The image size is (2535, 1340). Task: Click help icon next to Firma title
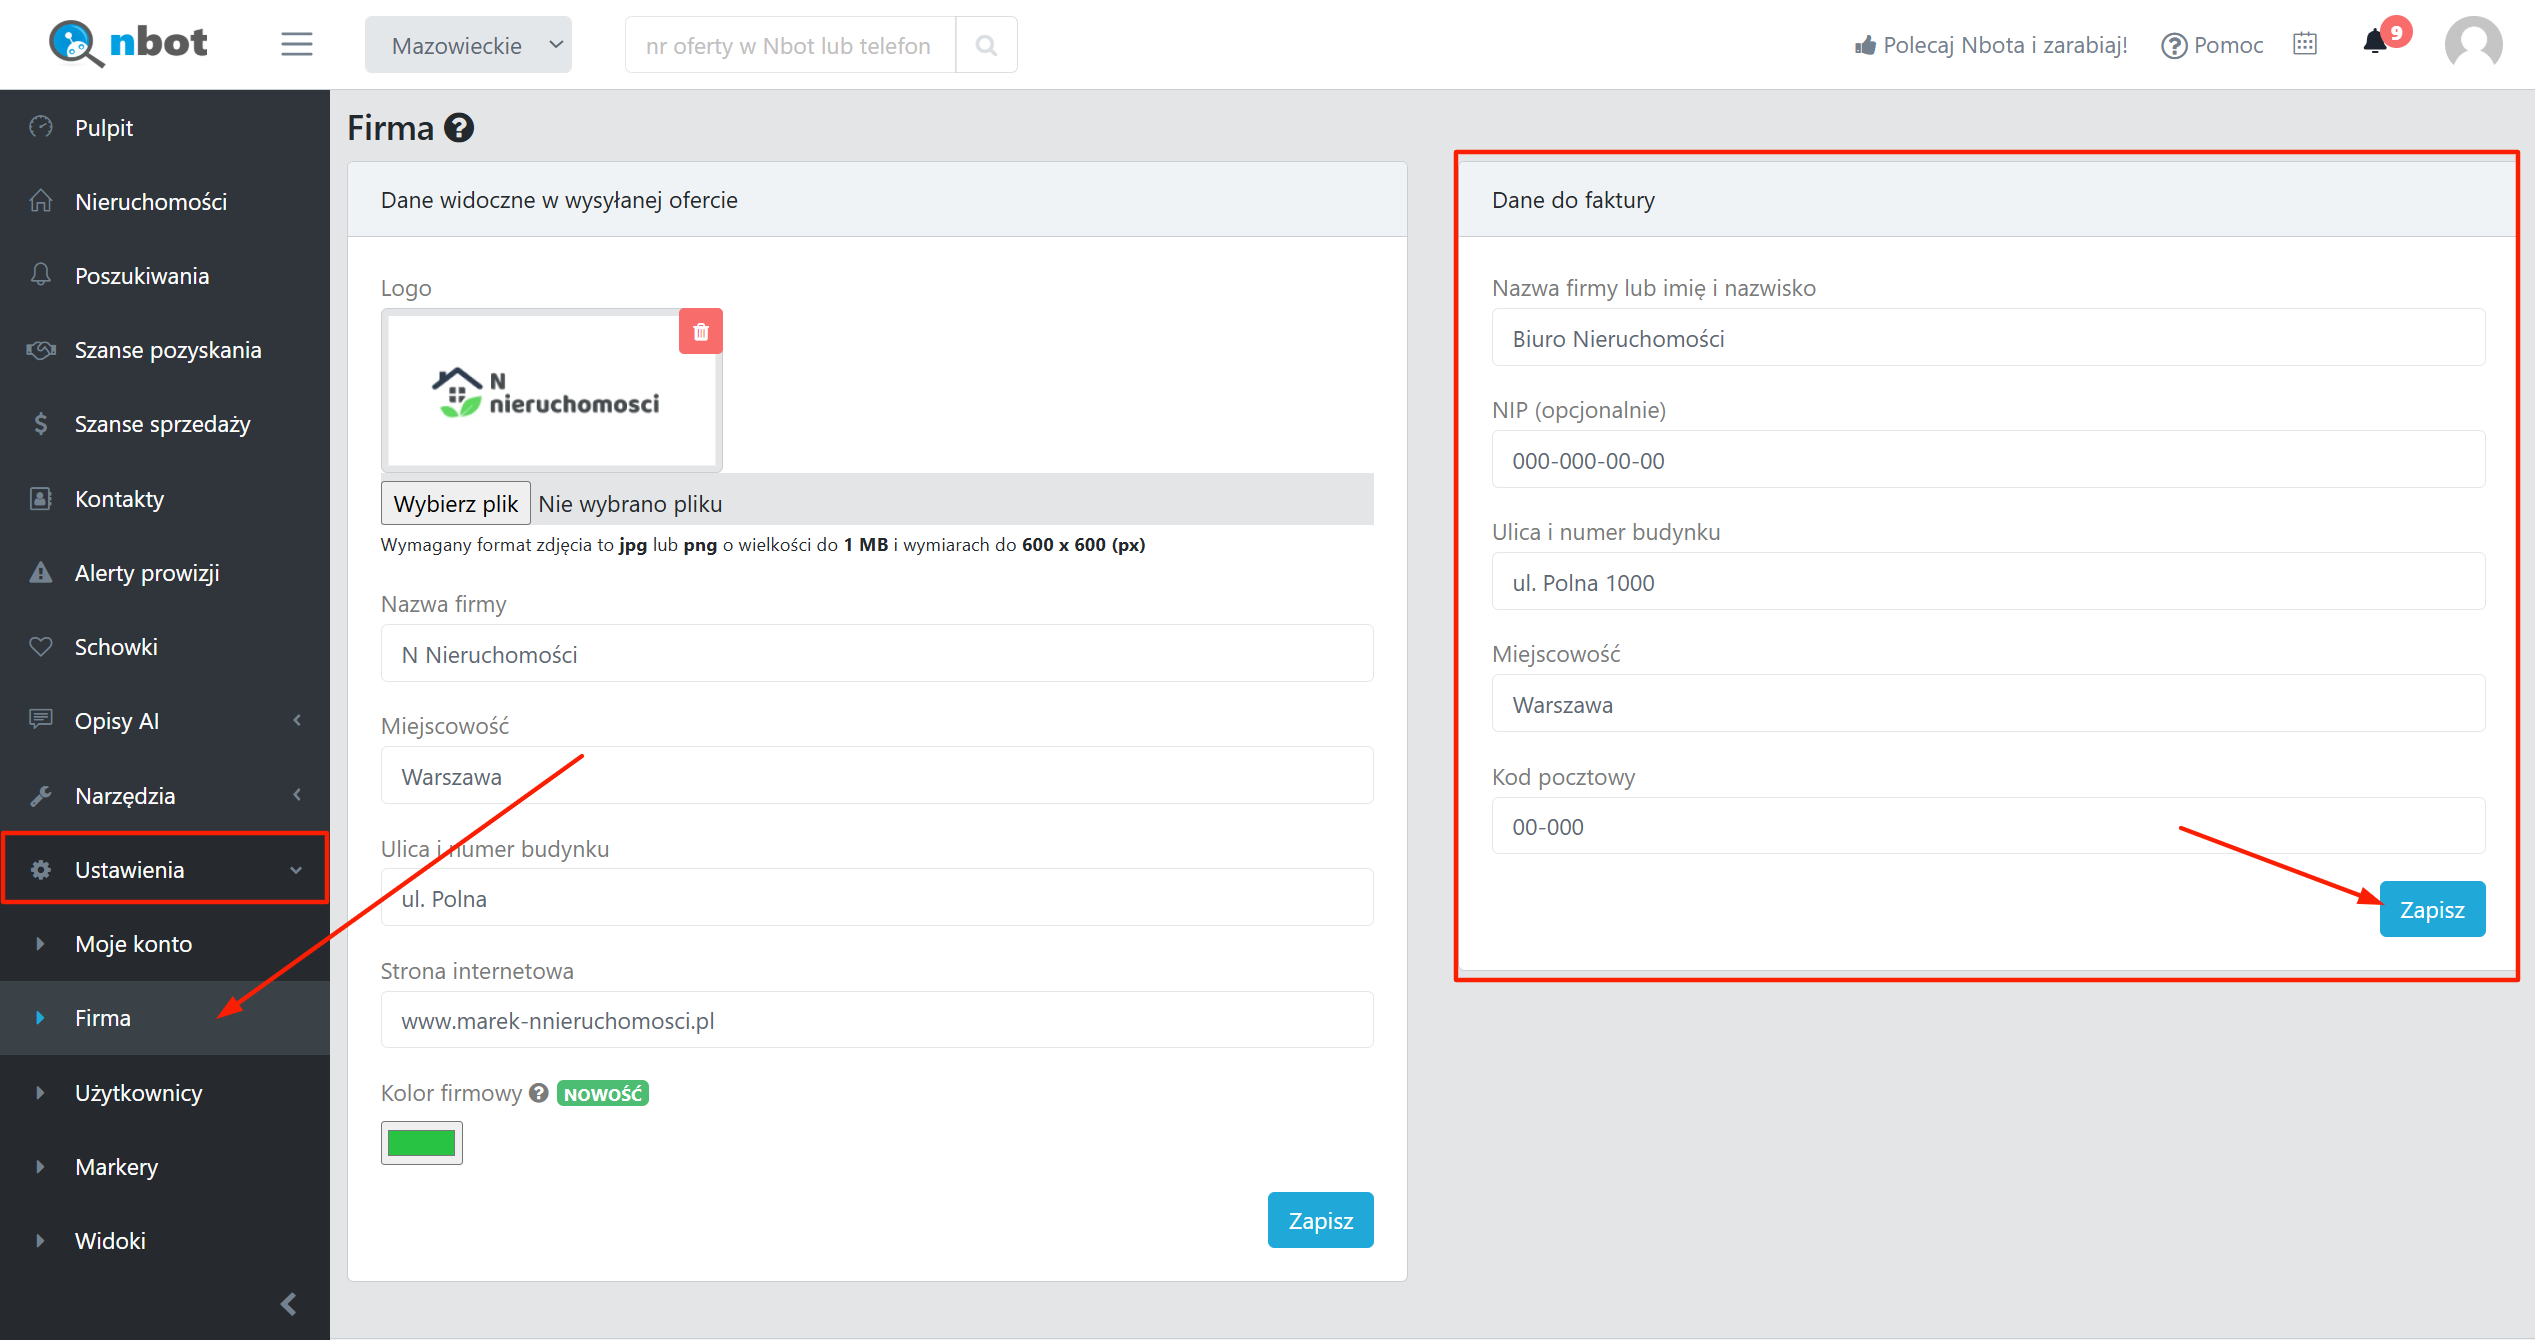(459, 128)
